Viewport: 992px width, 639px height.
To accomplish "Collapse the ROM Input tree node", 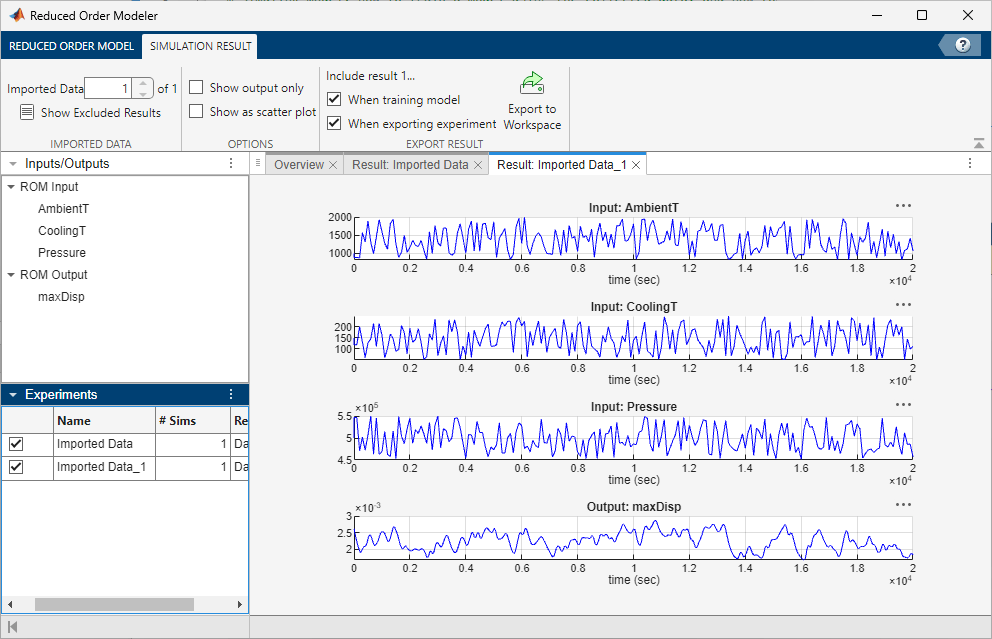I will tap(11, 186).
